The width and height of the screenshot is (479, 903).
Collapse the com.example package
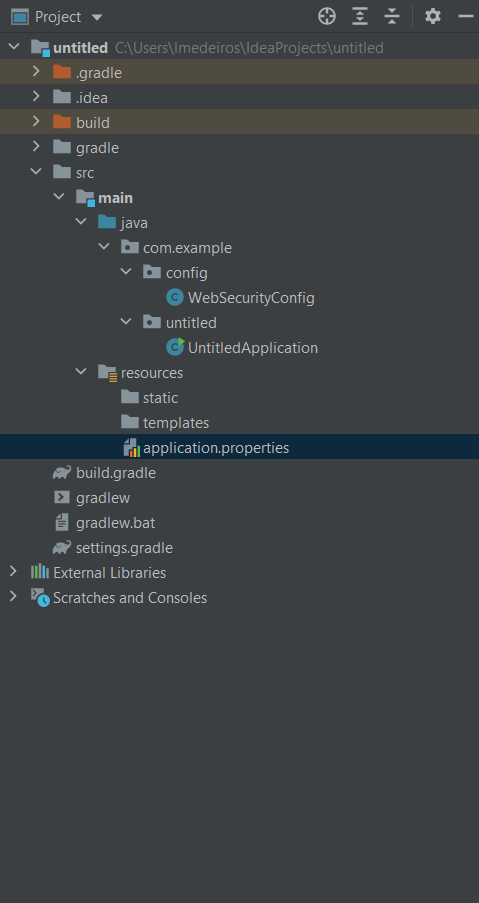[x=104, y=247]
